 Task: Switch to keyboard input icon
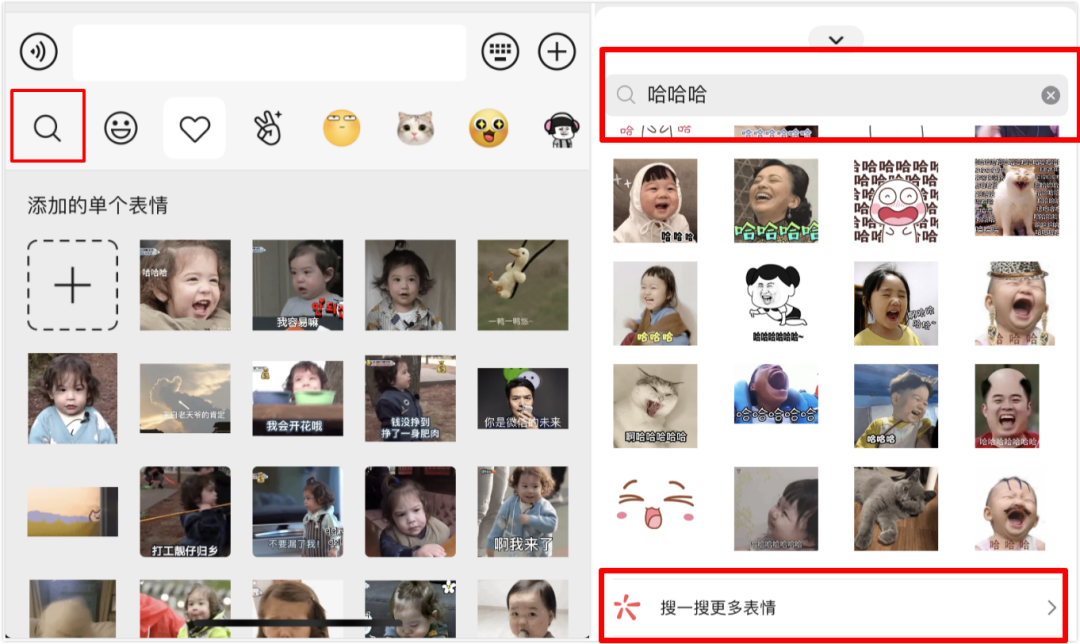(x=500, y=52)
